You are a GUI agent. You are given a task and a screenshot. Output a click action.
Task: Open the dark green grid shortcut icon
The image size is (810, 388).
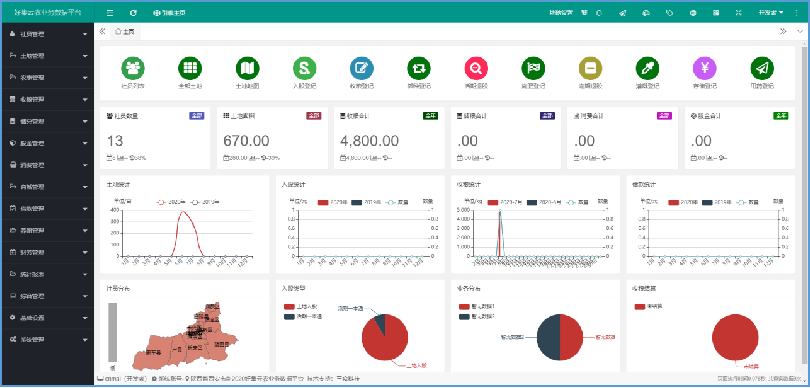click(190, 68)
